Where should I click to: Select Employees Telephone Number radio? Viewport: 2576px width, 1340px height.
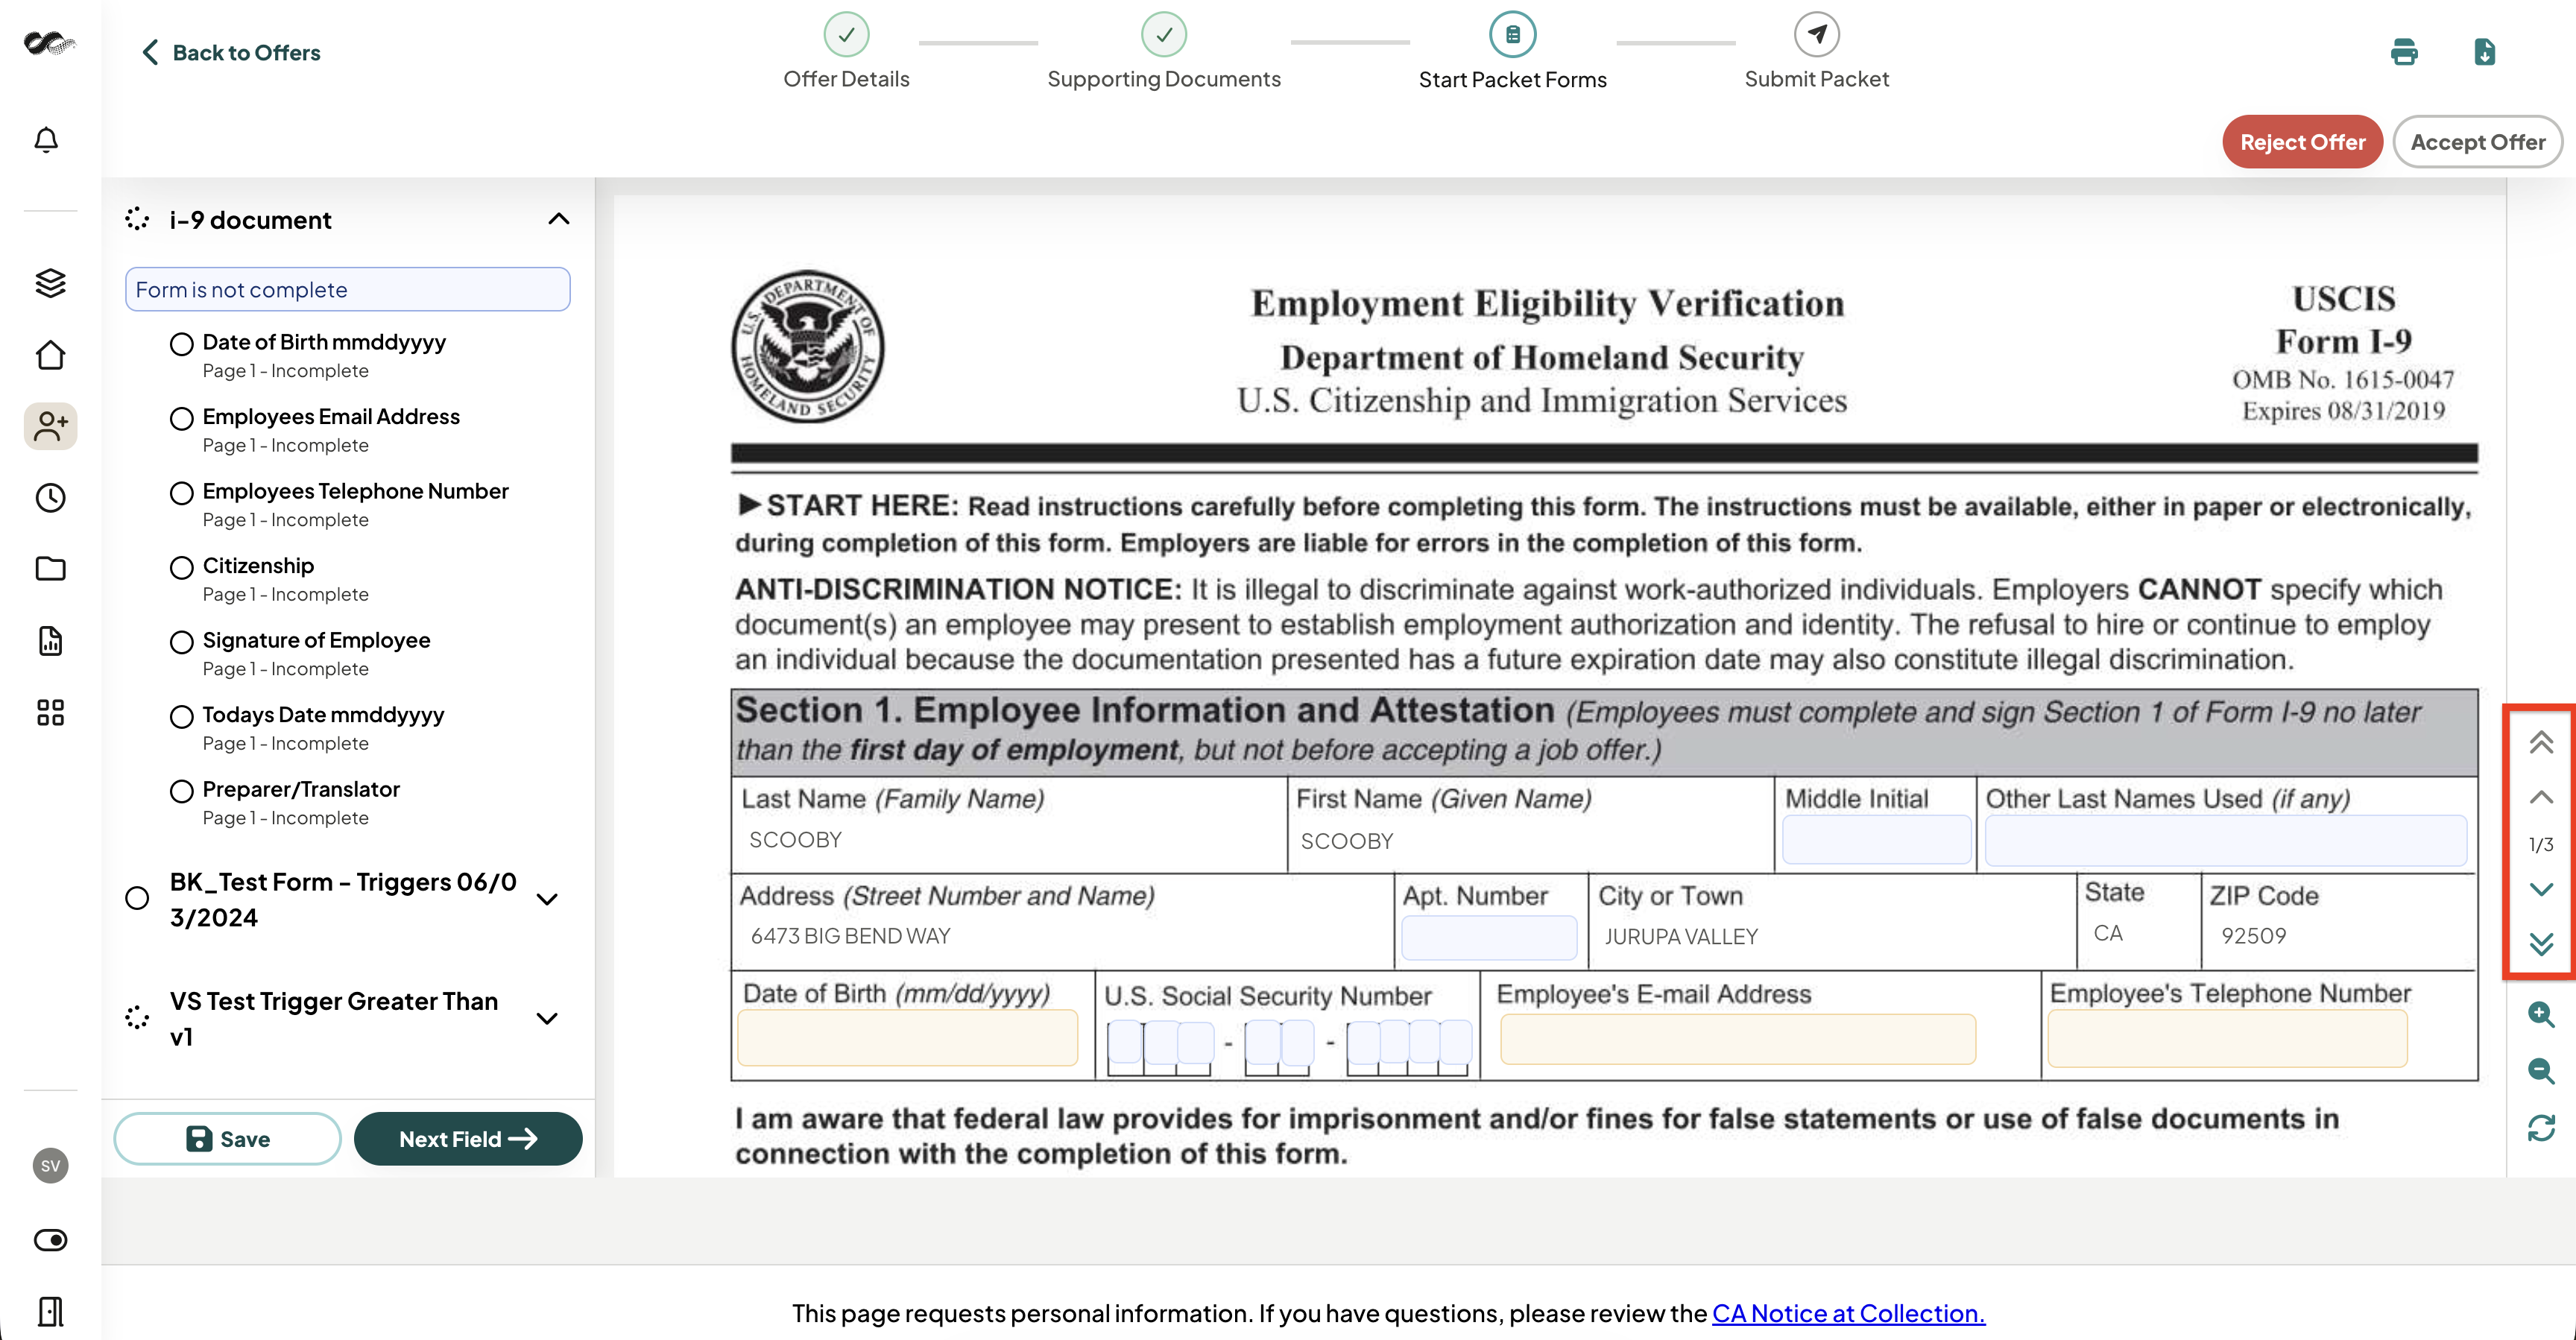coord(181,493)
